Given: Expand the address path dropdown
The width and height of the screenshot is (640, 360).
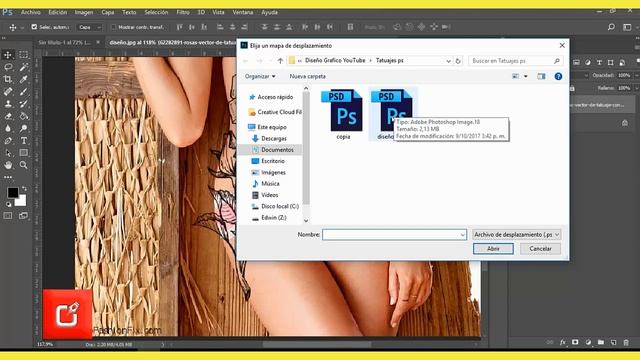Looking at the screenshot, I should 448,61.
